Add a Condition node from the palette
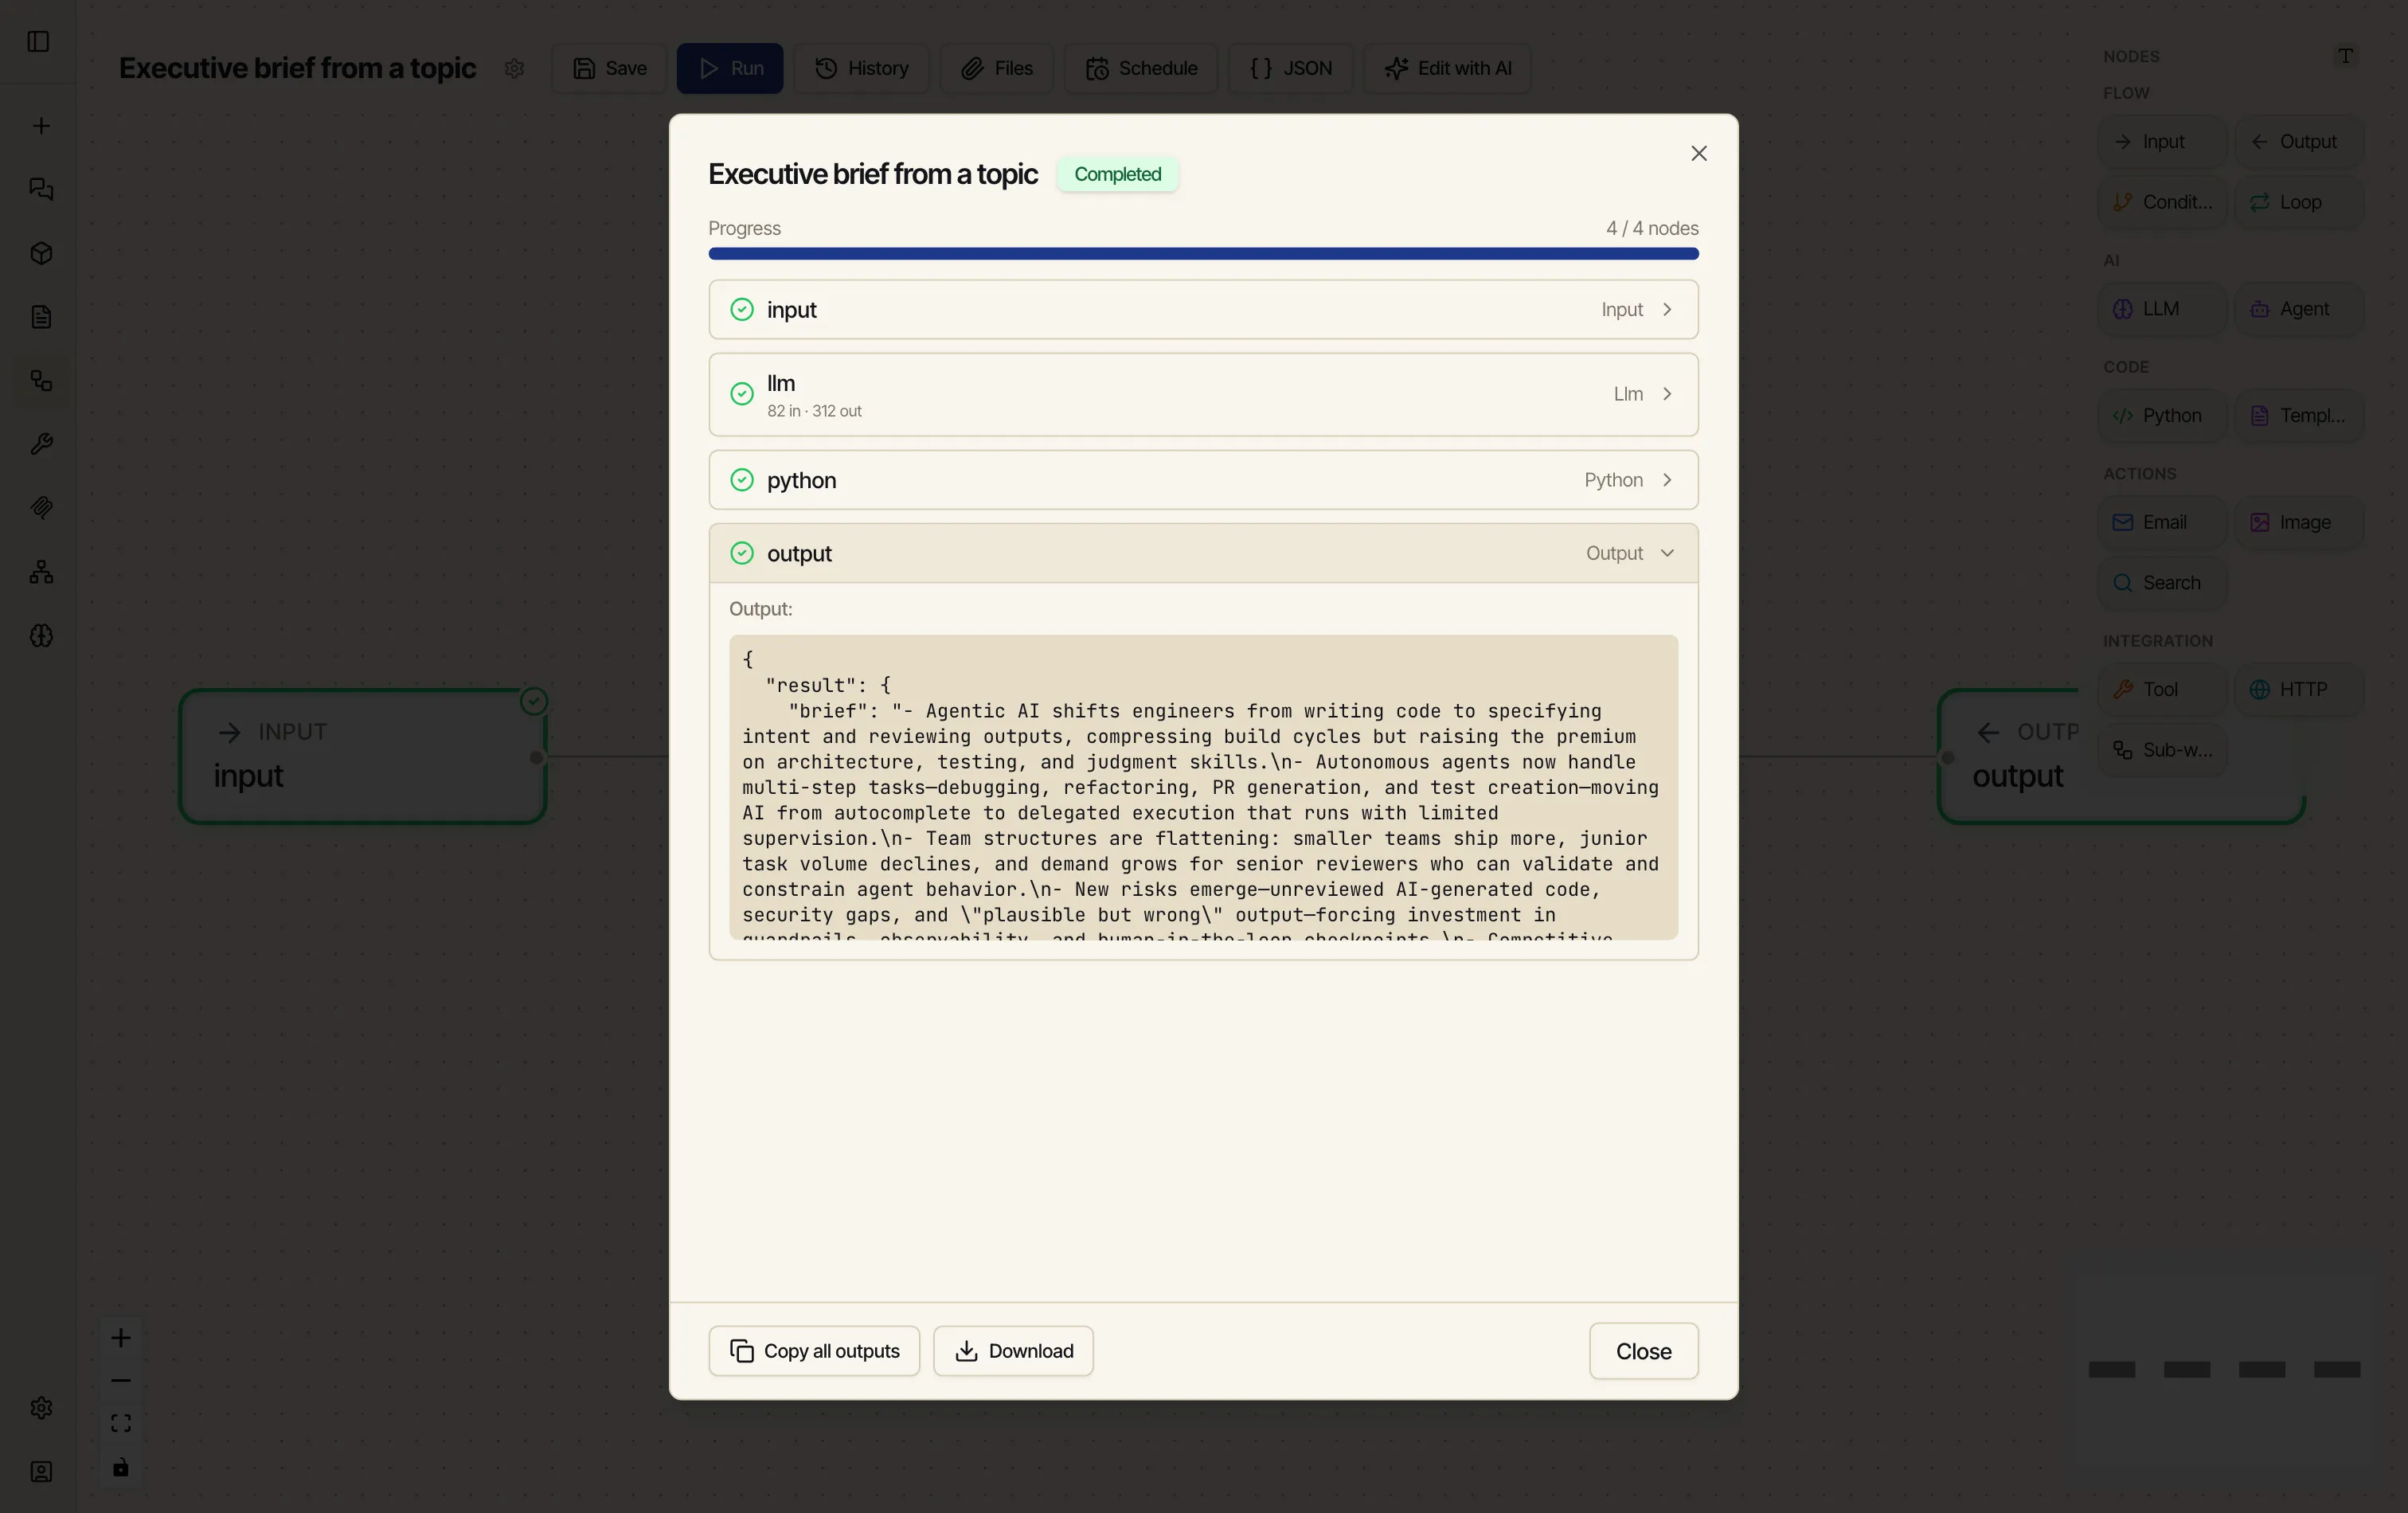The height and width of the screenshot is (1513, 2408). point(2162,202)
